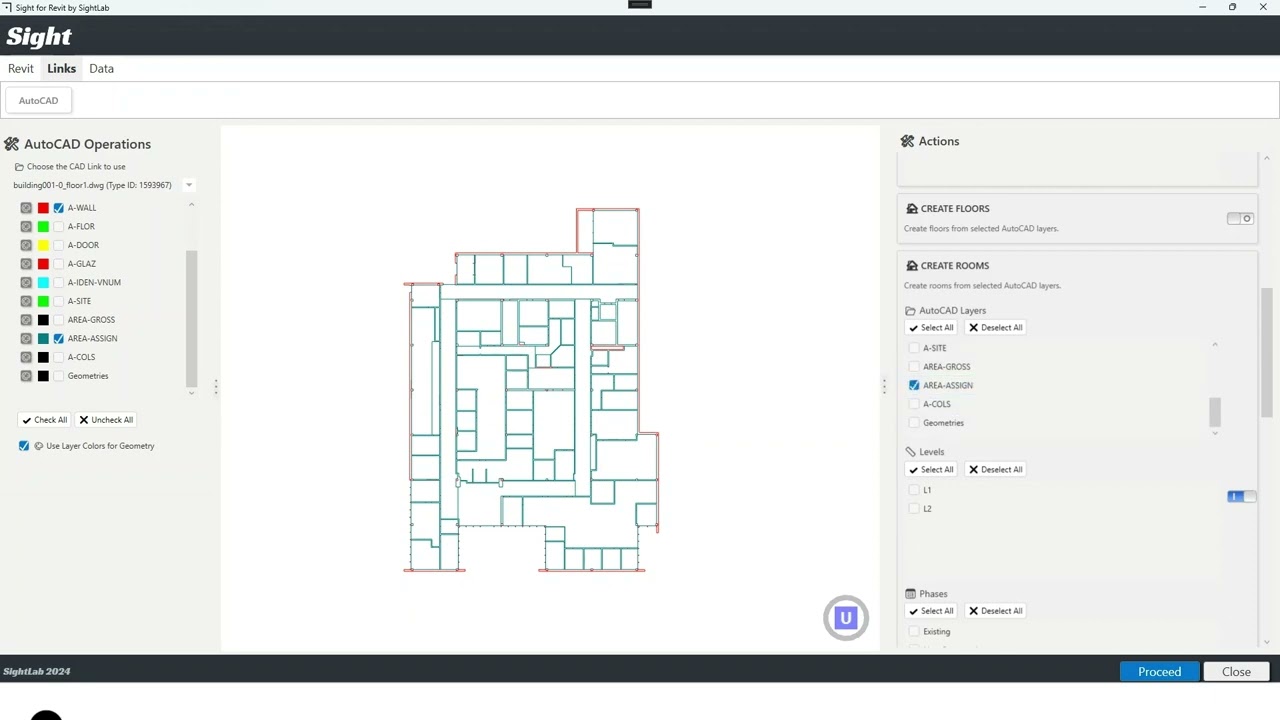
Task: Check the A-DOOR layer checkbox
Action: (59, 245)
